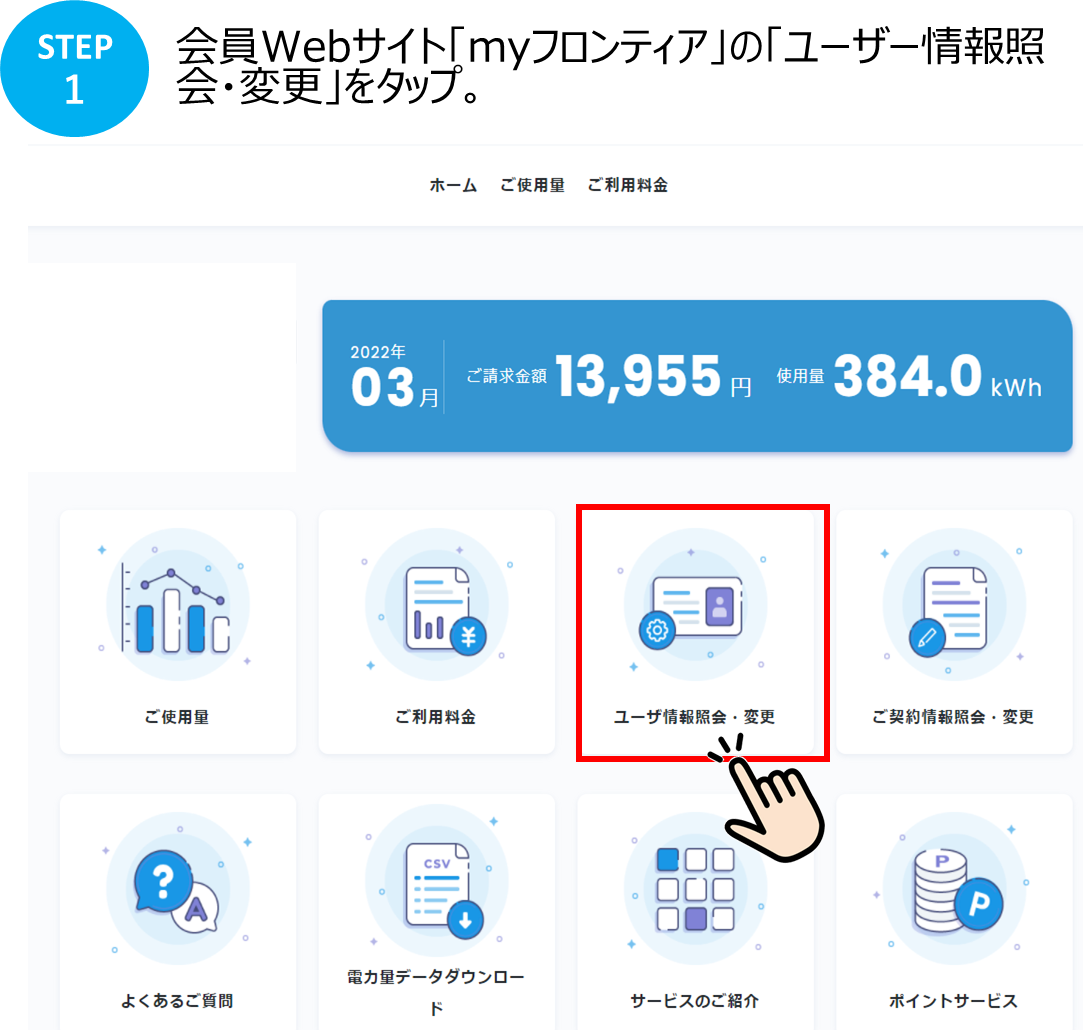1083x1030 pixels.
Task: Click the よくあるご質問 Q&A speech bubble icon
Action: coord(177,880)
